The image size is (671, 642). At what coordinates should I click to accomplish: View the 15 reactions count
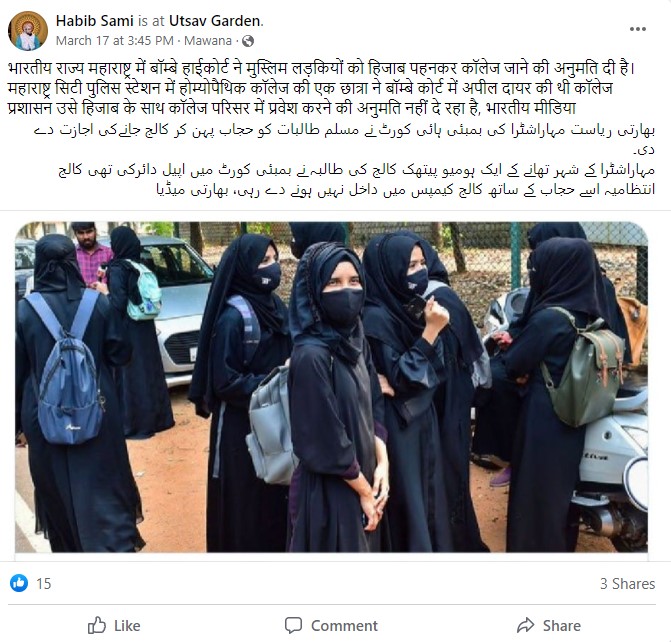click(x=44, y=583)
